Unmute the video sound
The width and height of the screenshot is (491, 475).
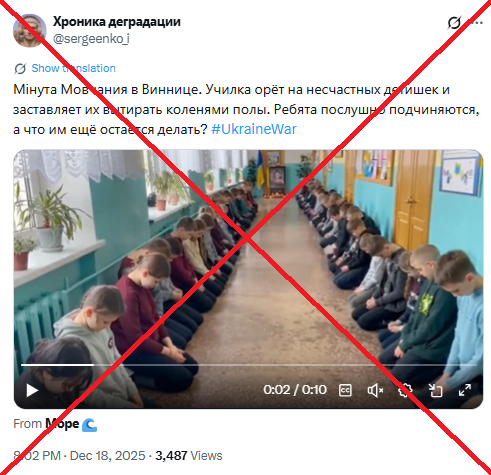375,390
